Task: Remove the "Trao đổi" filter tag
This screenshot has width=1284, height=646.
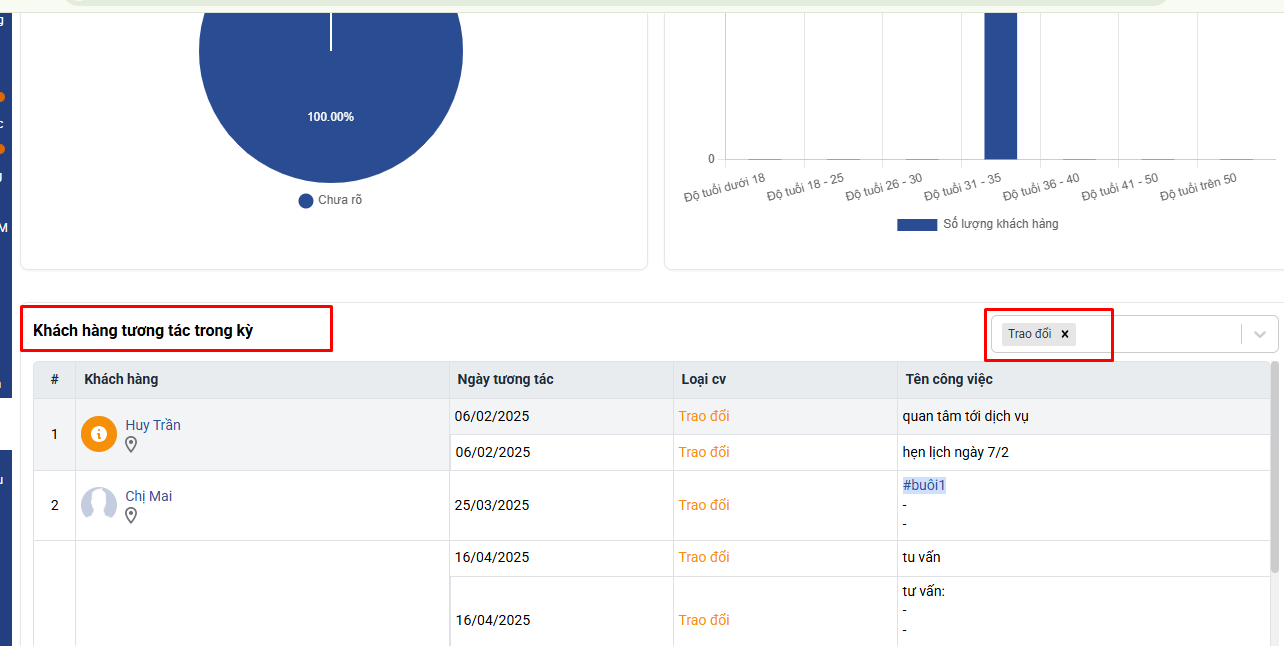Action: click(x=1065, y=334)
